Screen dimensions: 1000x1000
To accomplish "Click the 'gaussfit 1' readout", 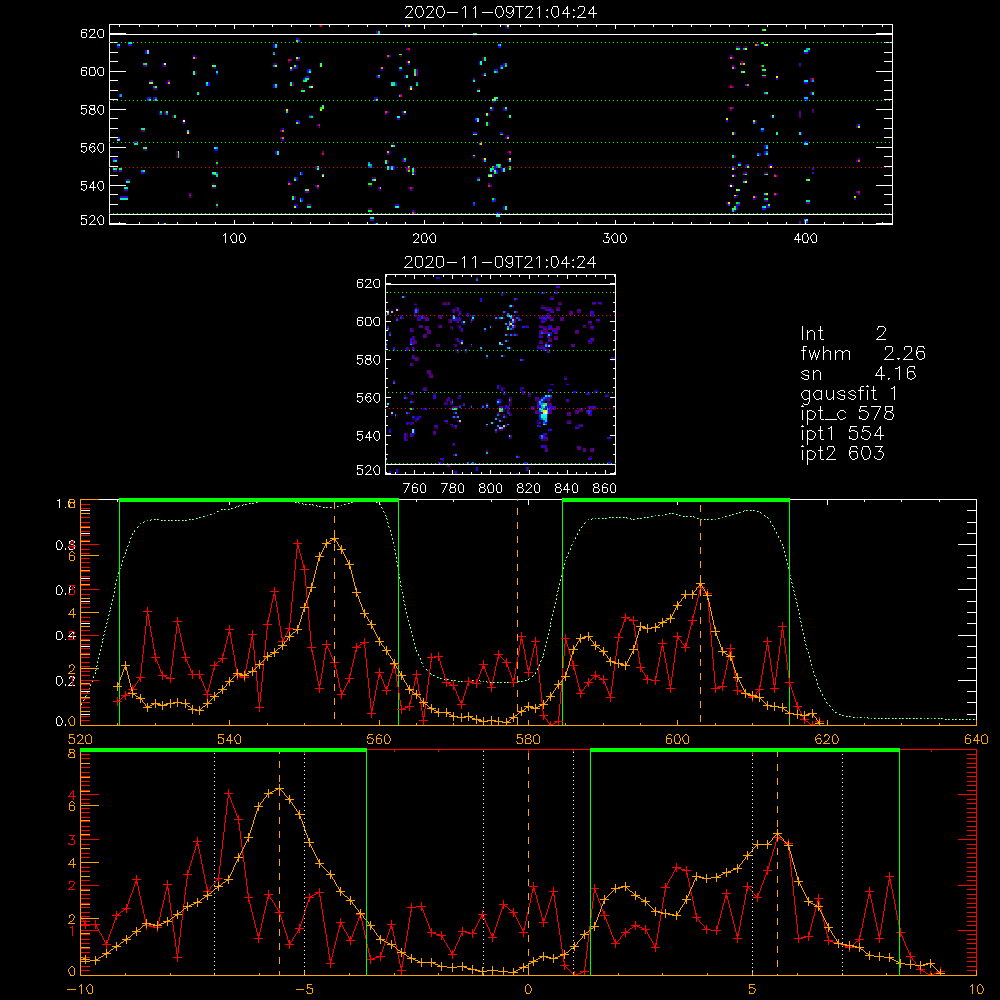I will click(x=849, y=393).
